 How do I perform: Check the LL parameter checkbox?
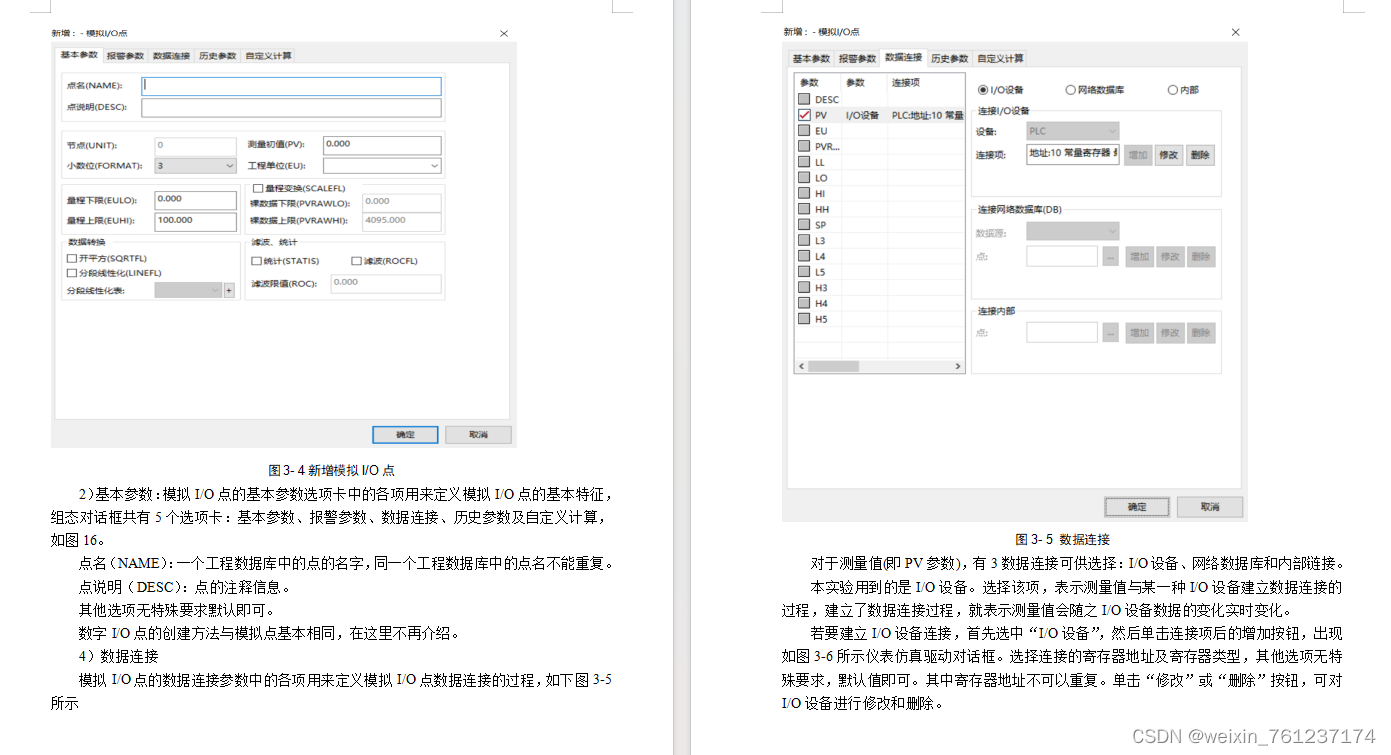(804, 162)
